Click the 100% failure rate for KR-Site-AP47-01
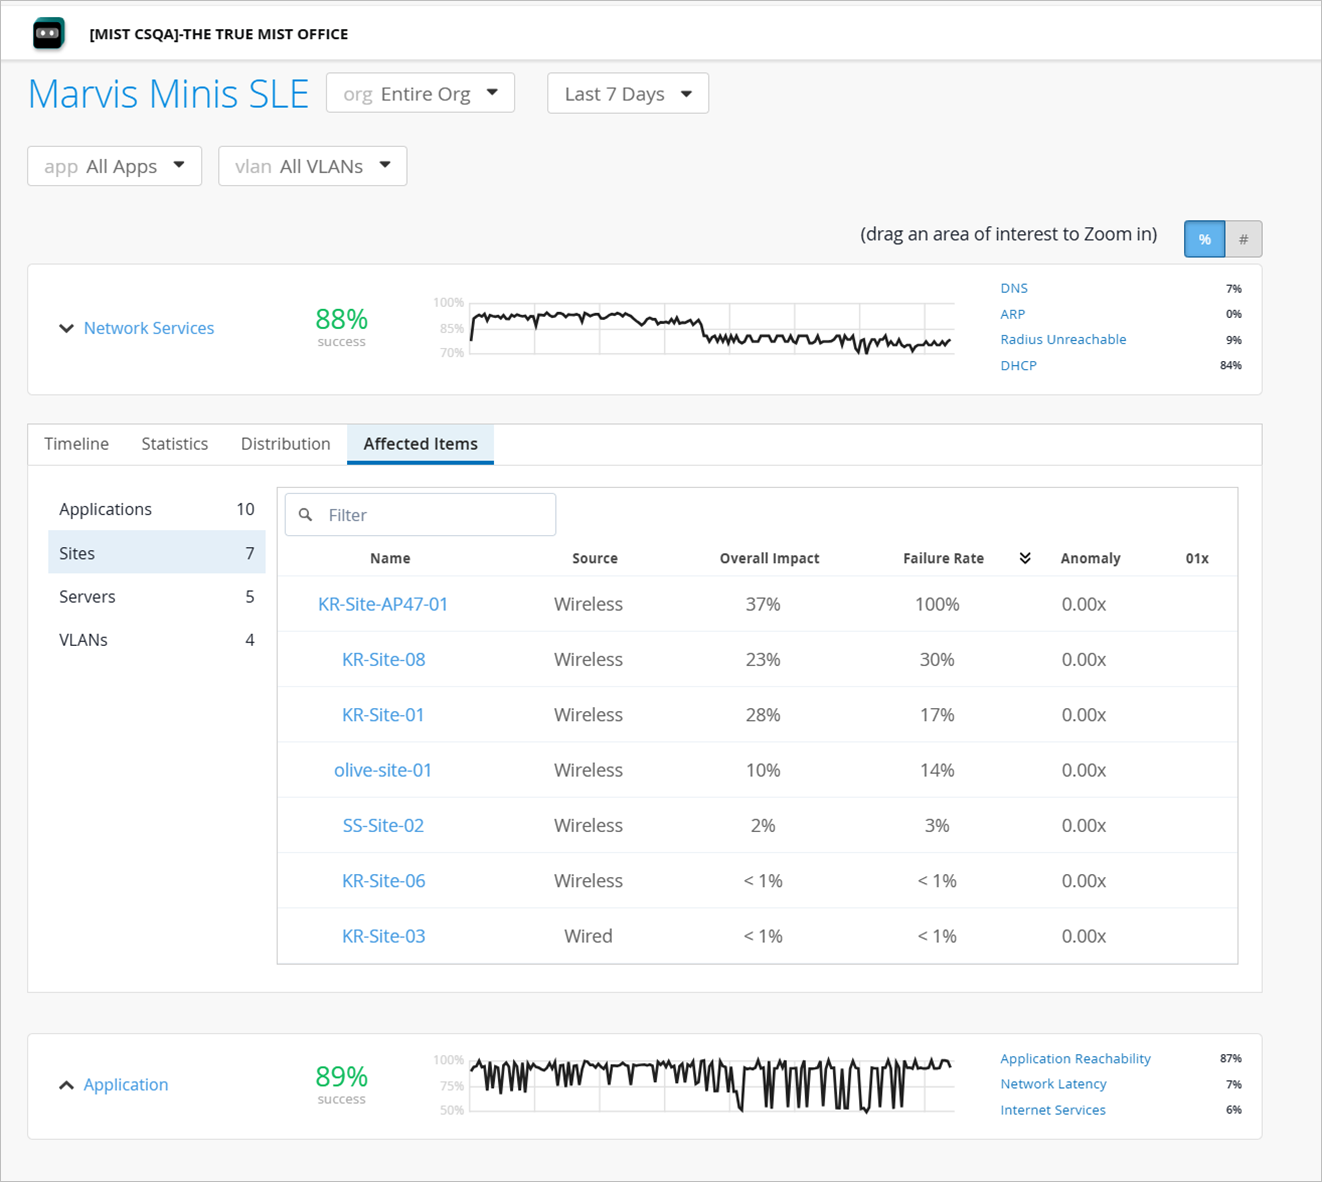This screenshot has width=1322, height=1182. 937,604
